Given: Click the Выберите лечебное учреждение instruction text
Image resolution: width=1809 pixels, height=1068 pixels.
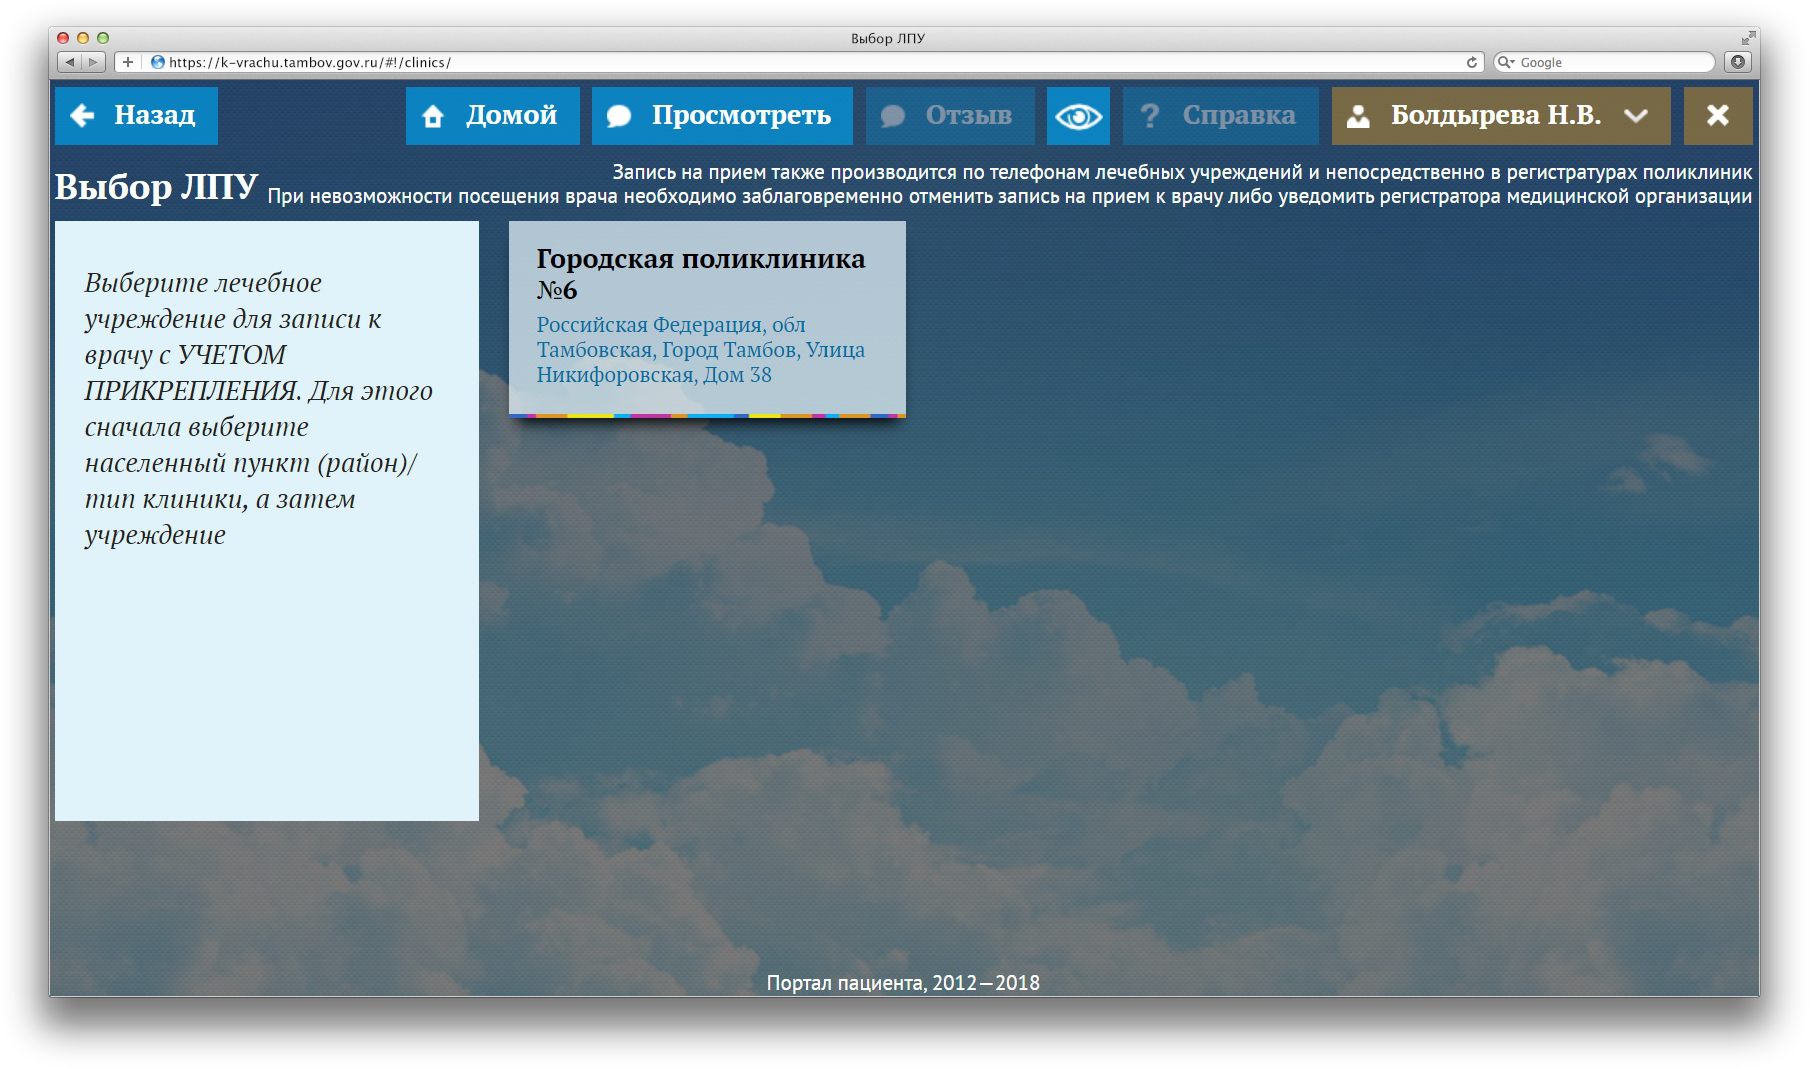Looking at the screenshot, I should [x=259, y=408].
